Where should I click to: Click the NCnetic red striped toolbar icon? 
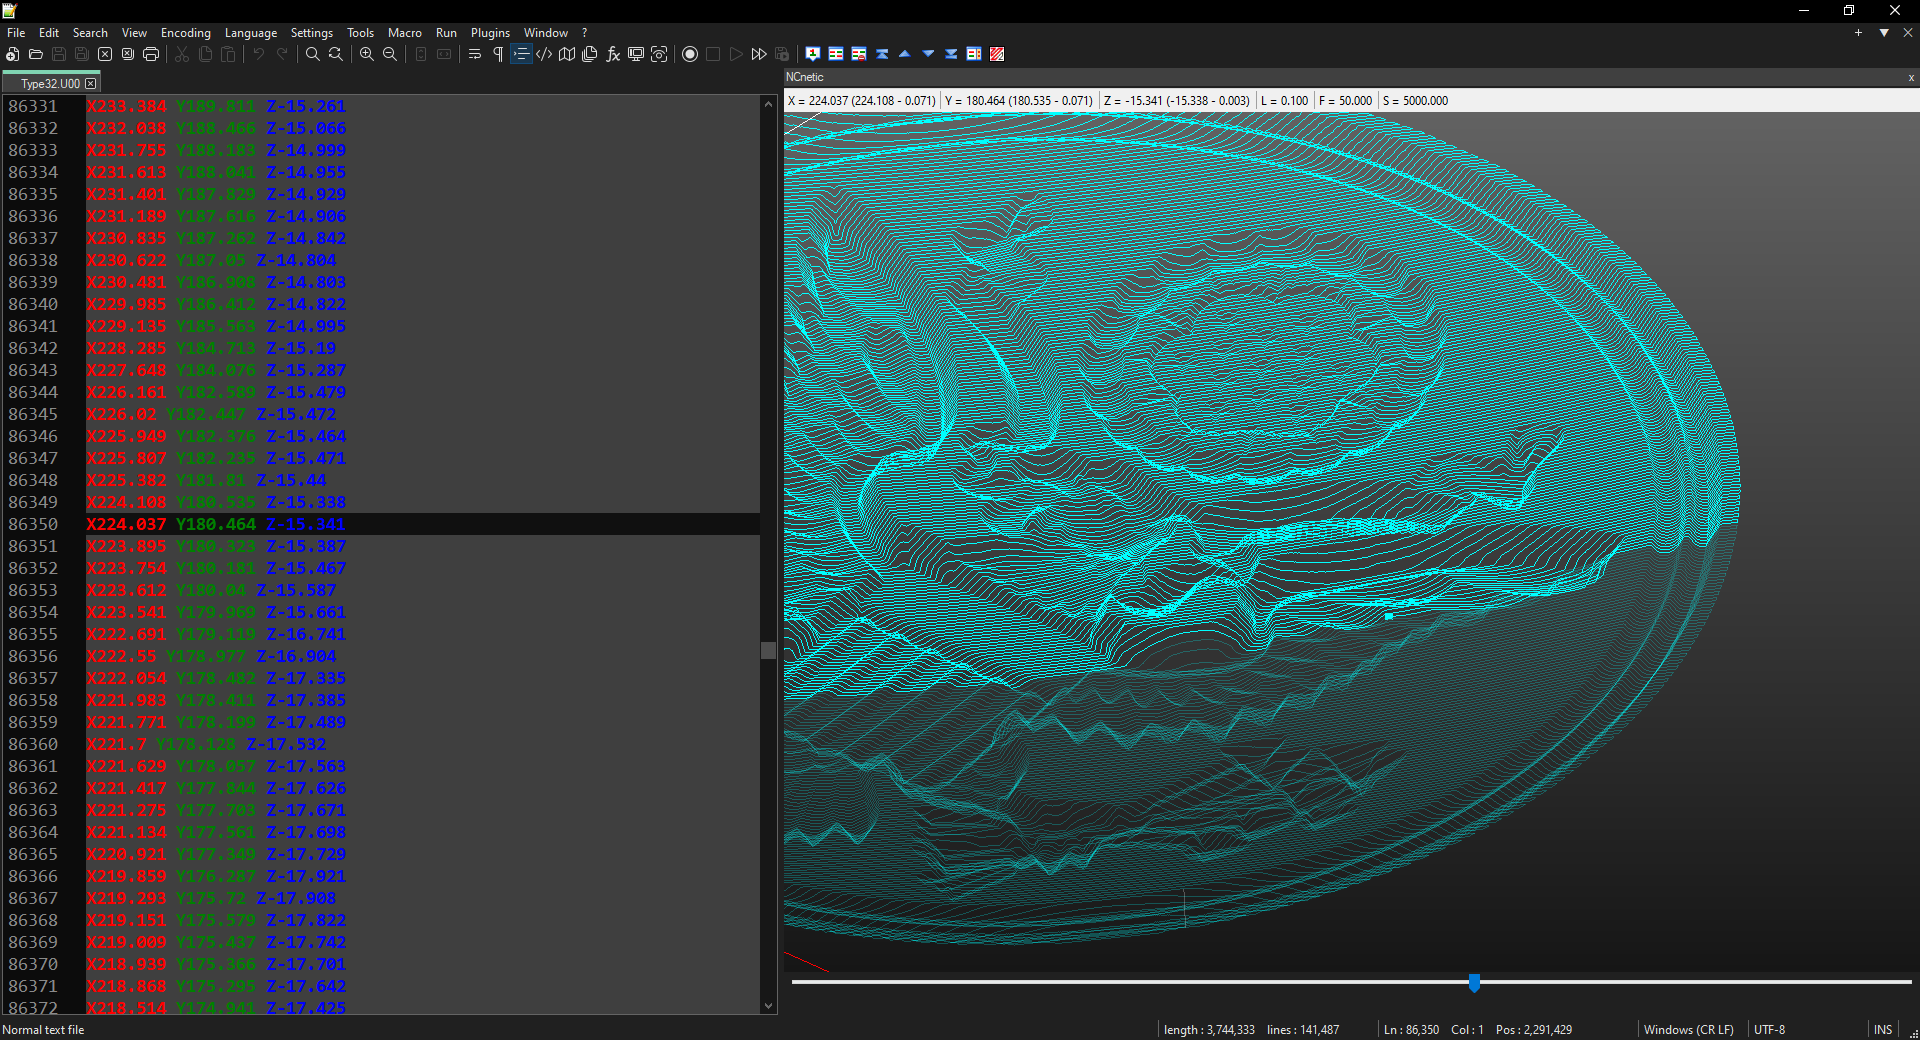(x=997, y=54)
